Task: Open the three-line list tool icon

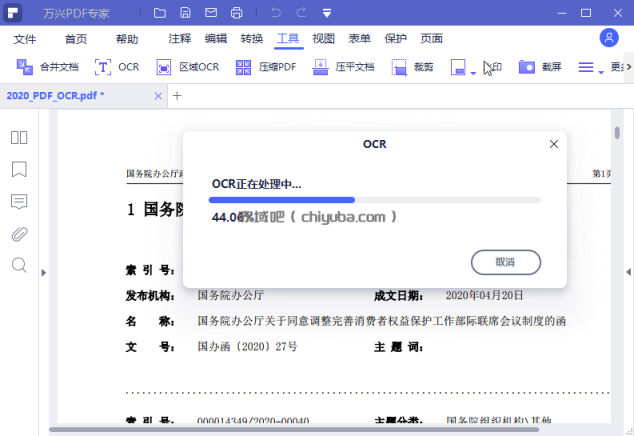Action: [x=586, y=67]
